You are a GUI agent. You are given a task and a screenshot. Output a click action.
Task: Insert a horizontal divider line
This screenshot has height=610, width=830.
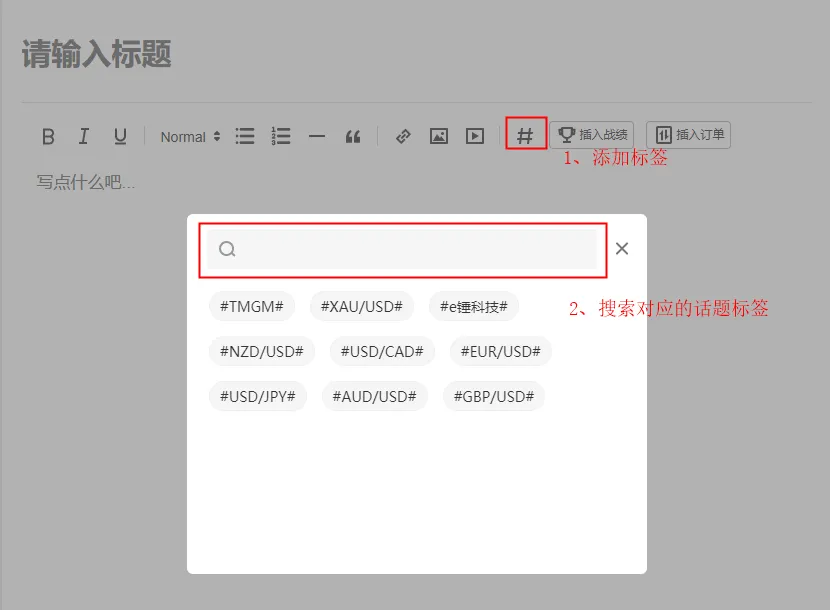(317, 137)
